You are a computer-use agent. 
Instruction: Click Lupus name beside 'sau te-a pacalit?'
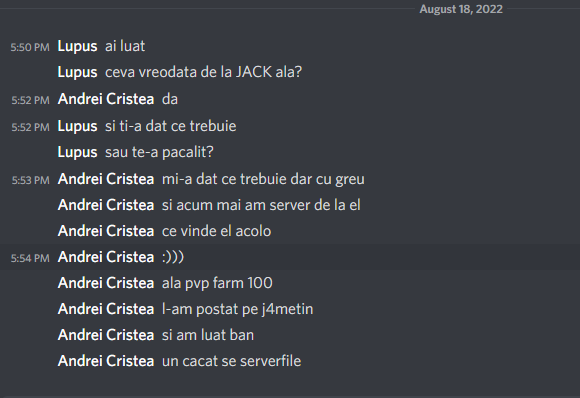click(77, 152)
